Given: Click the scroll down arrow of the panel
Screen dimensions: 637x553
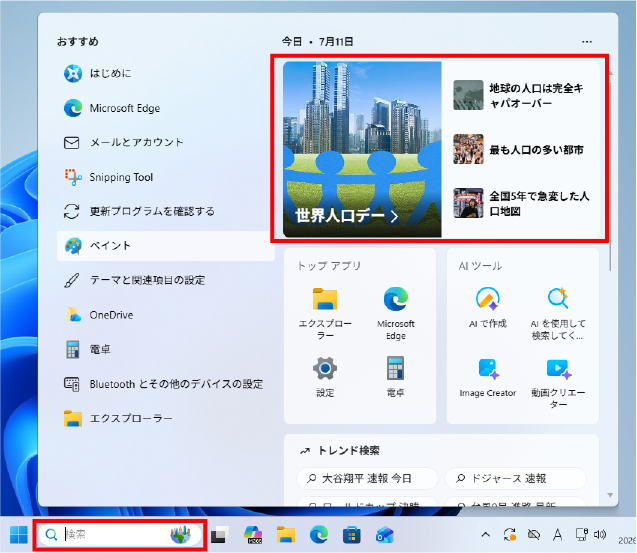Looking at the screenshot, I should 610,495.
